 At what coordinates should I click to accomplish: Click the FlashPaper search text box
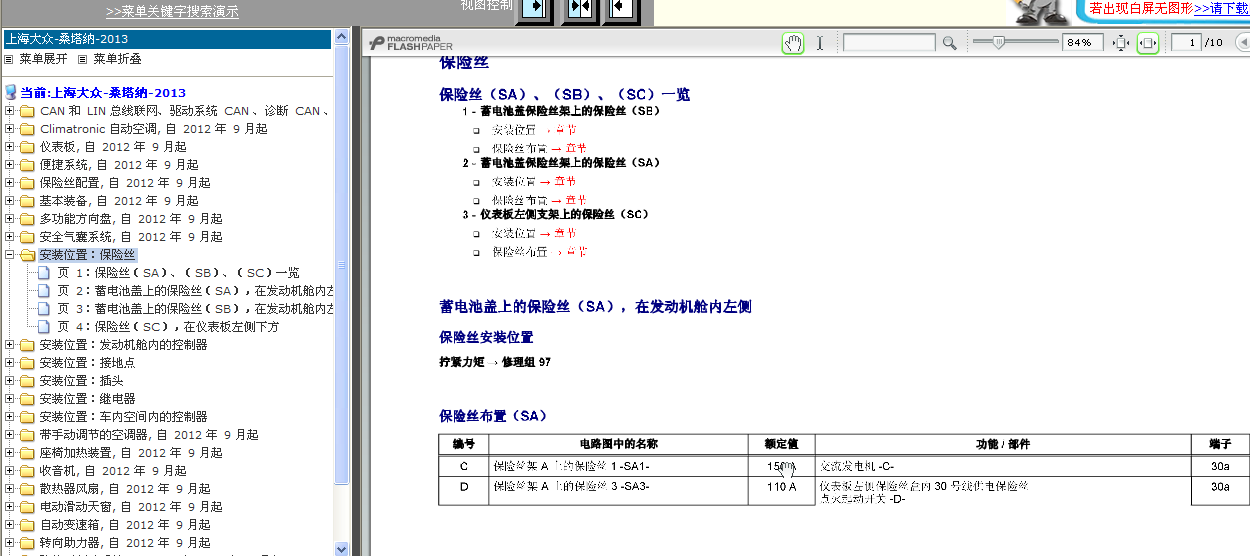point(889,43)
